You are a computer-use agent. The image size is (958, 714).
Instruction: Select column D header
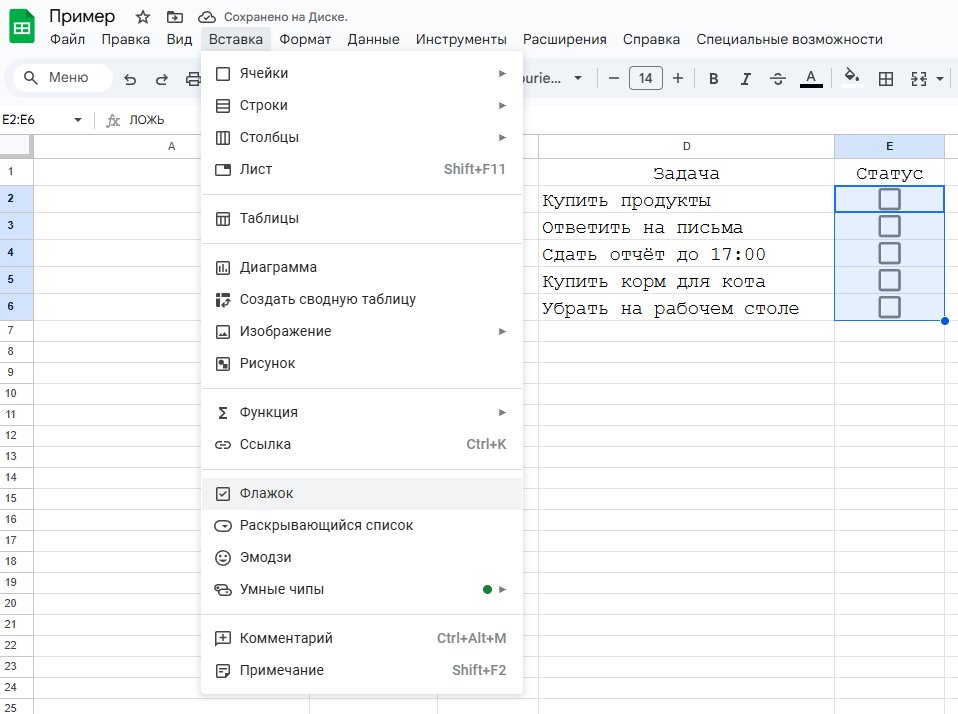pos(686,147)
